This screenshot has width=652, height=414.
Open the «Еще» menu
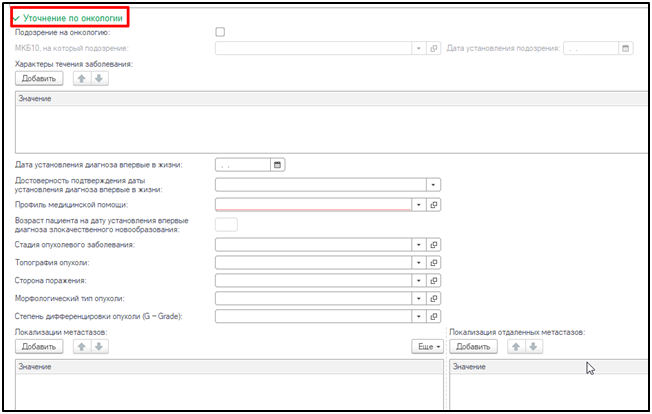[427, 347]
